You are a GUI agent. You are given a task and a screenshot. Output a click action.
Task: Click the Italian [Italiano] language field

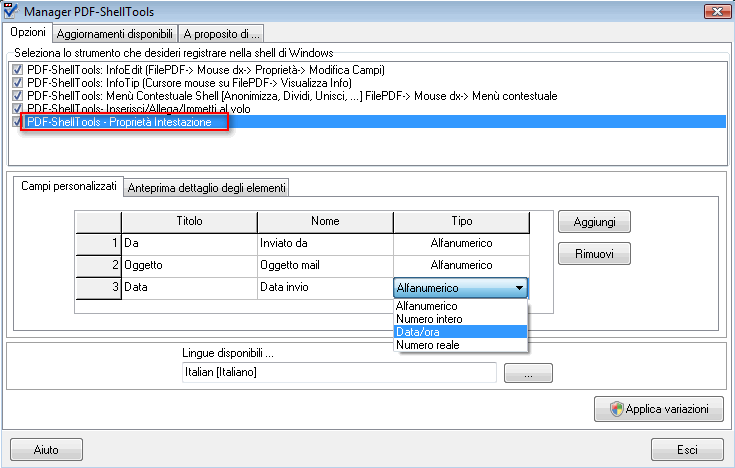click(x=339, y=372)
